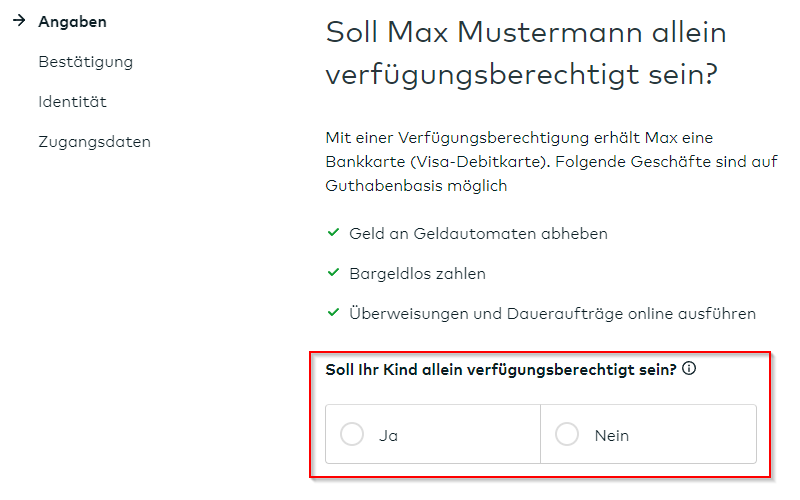The image size is (800, 500).
Task: Select the Nein radio button circle
Action: pyautogui.click(x=567, y=435)
